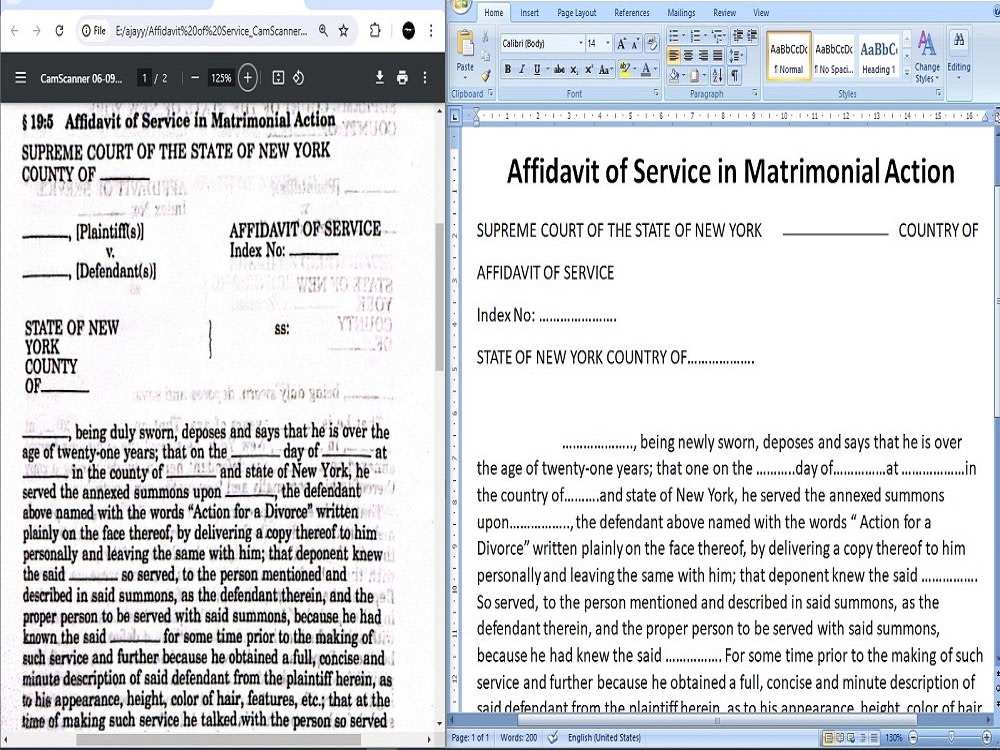Apply strikethrough with the abc icon
1000x750 pixels.
pyautogui.click(x=559, y=70)
